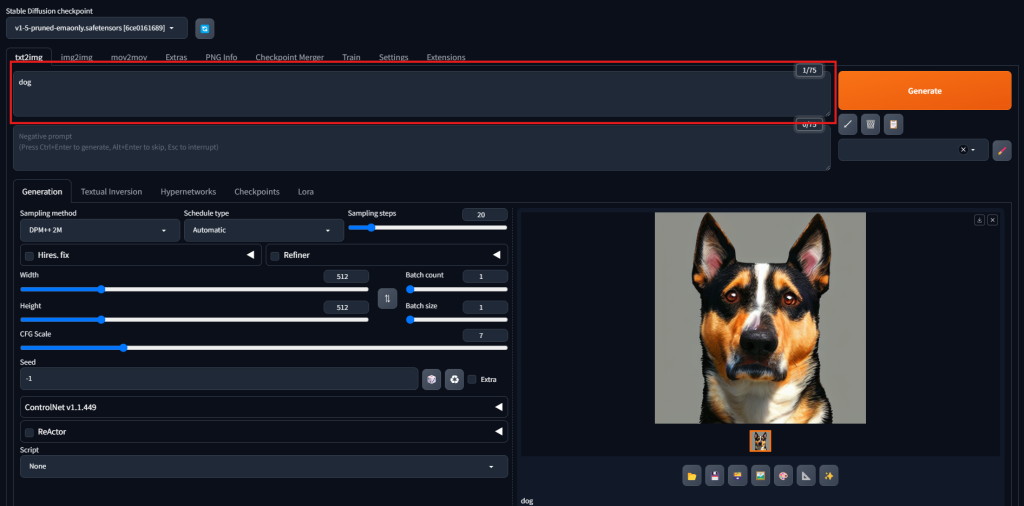
Task: Click the orange Generate button
Action: 924,90
